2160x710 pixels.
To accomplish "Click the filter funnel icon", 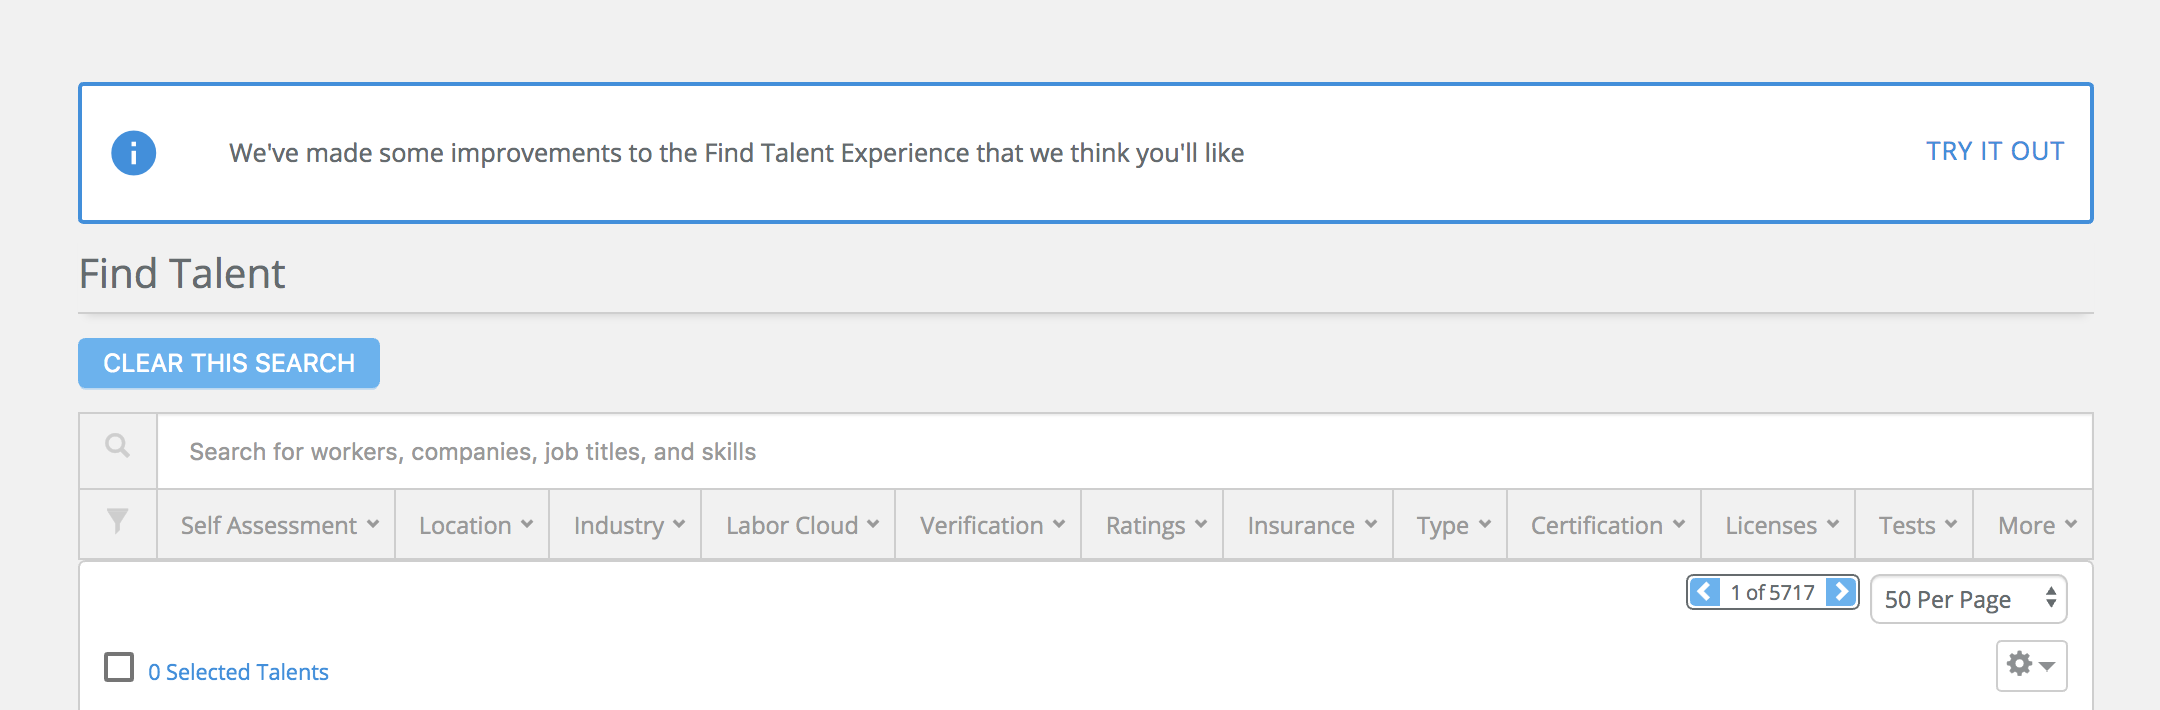I will tap(118, 521).
